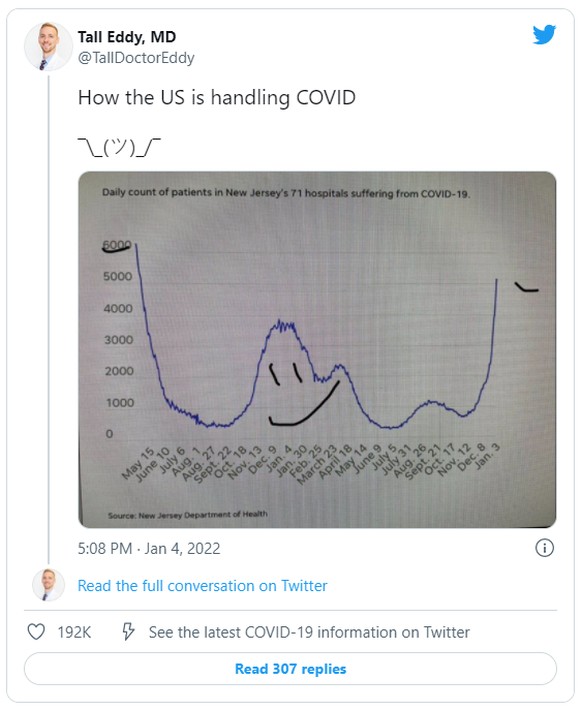Click the 192K likes count

[74, 632]
